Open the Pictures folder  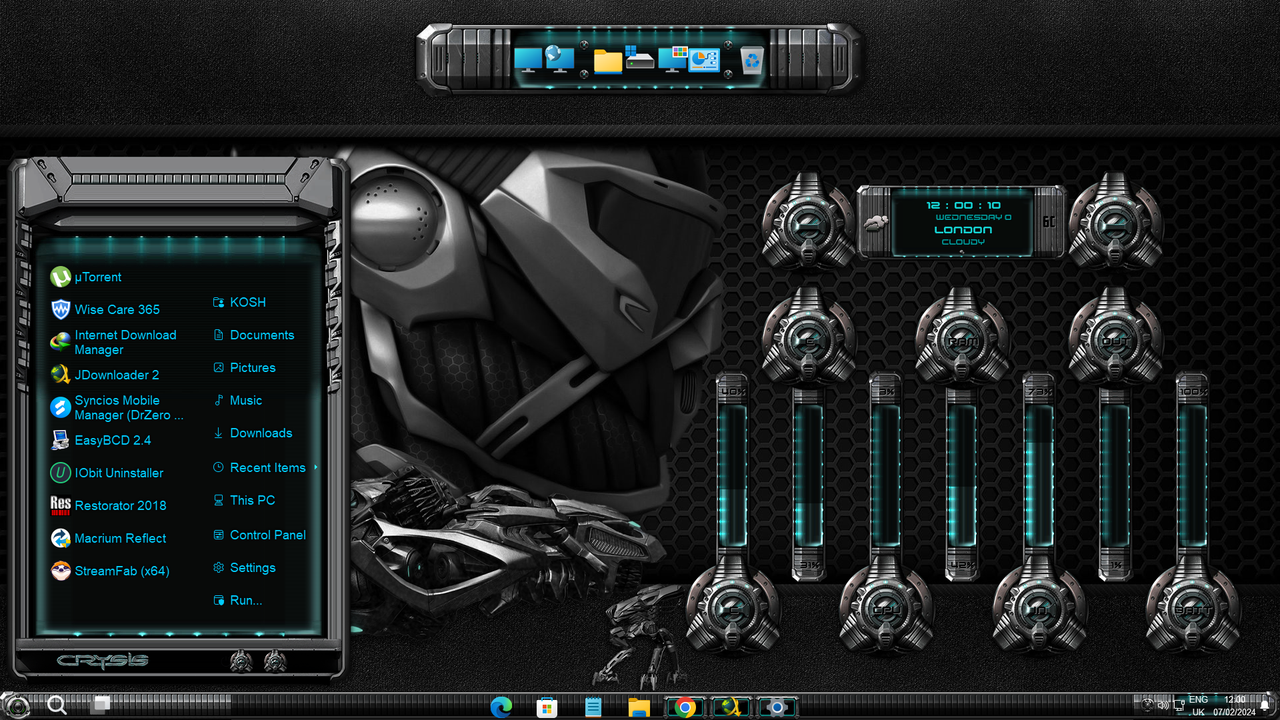click(245, 368)
